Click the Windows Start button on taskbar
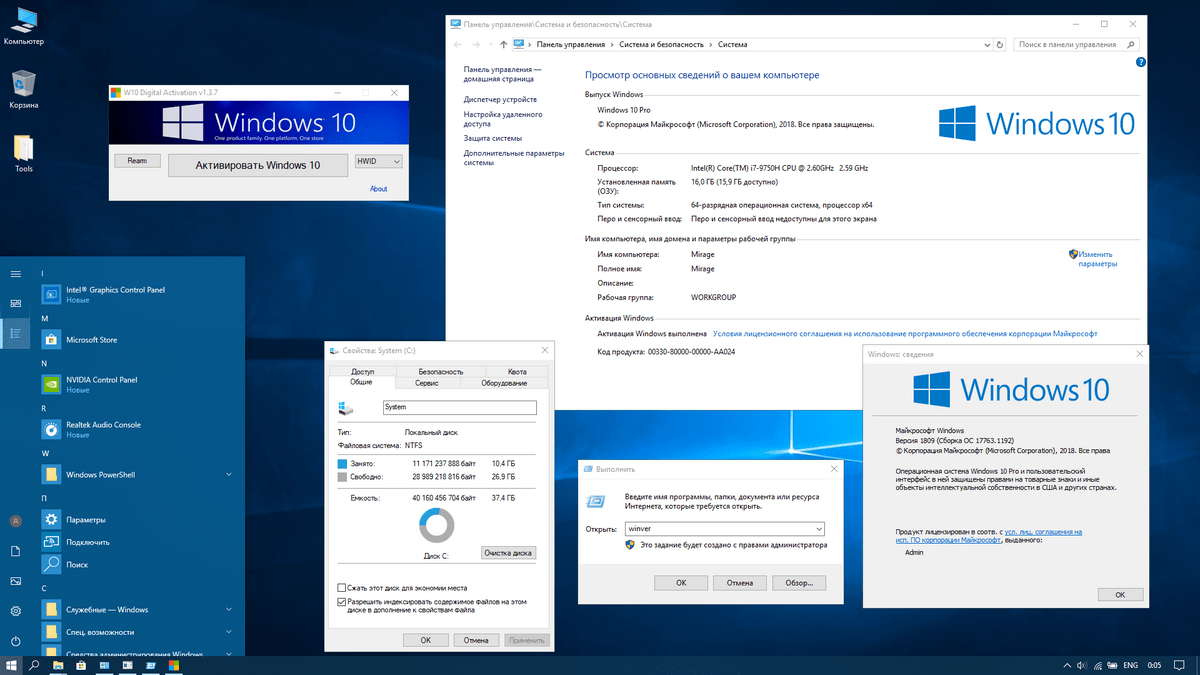The image size is (1200, 675). (x=12, y=665)
